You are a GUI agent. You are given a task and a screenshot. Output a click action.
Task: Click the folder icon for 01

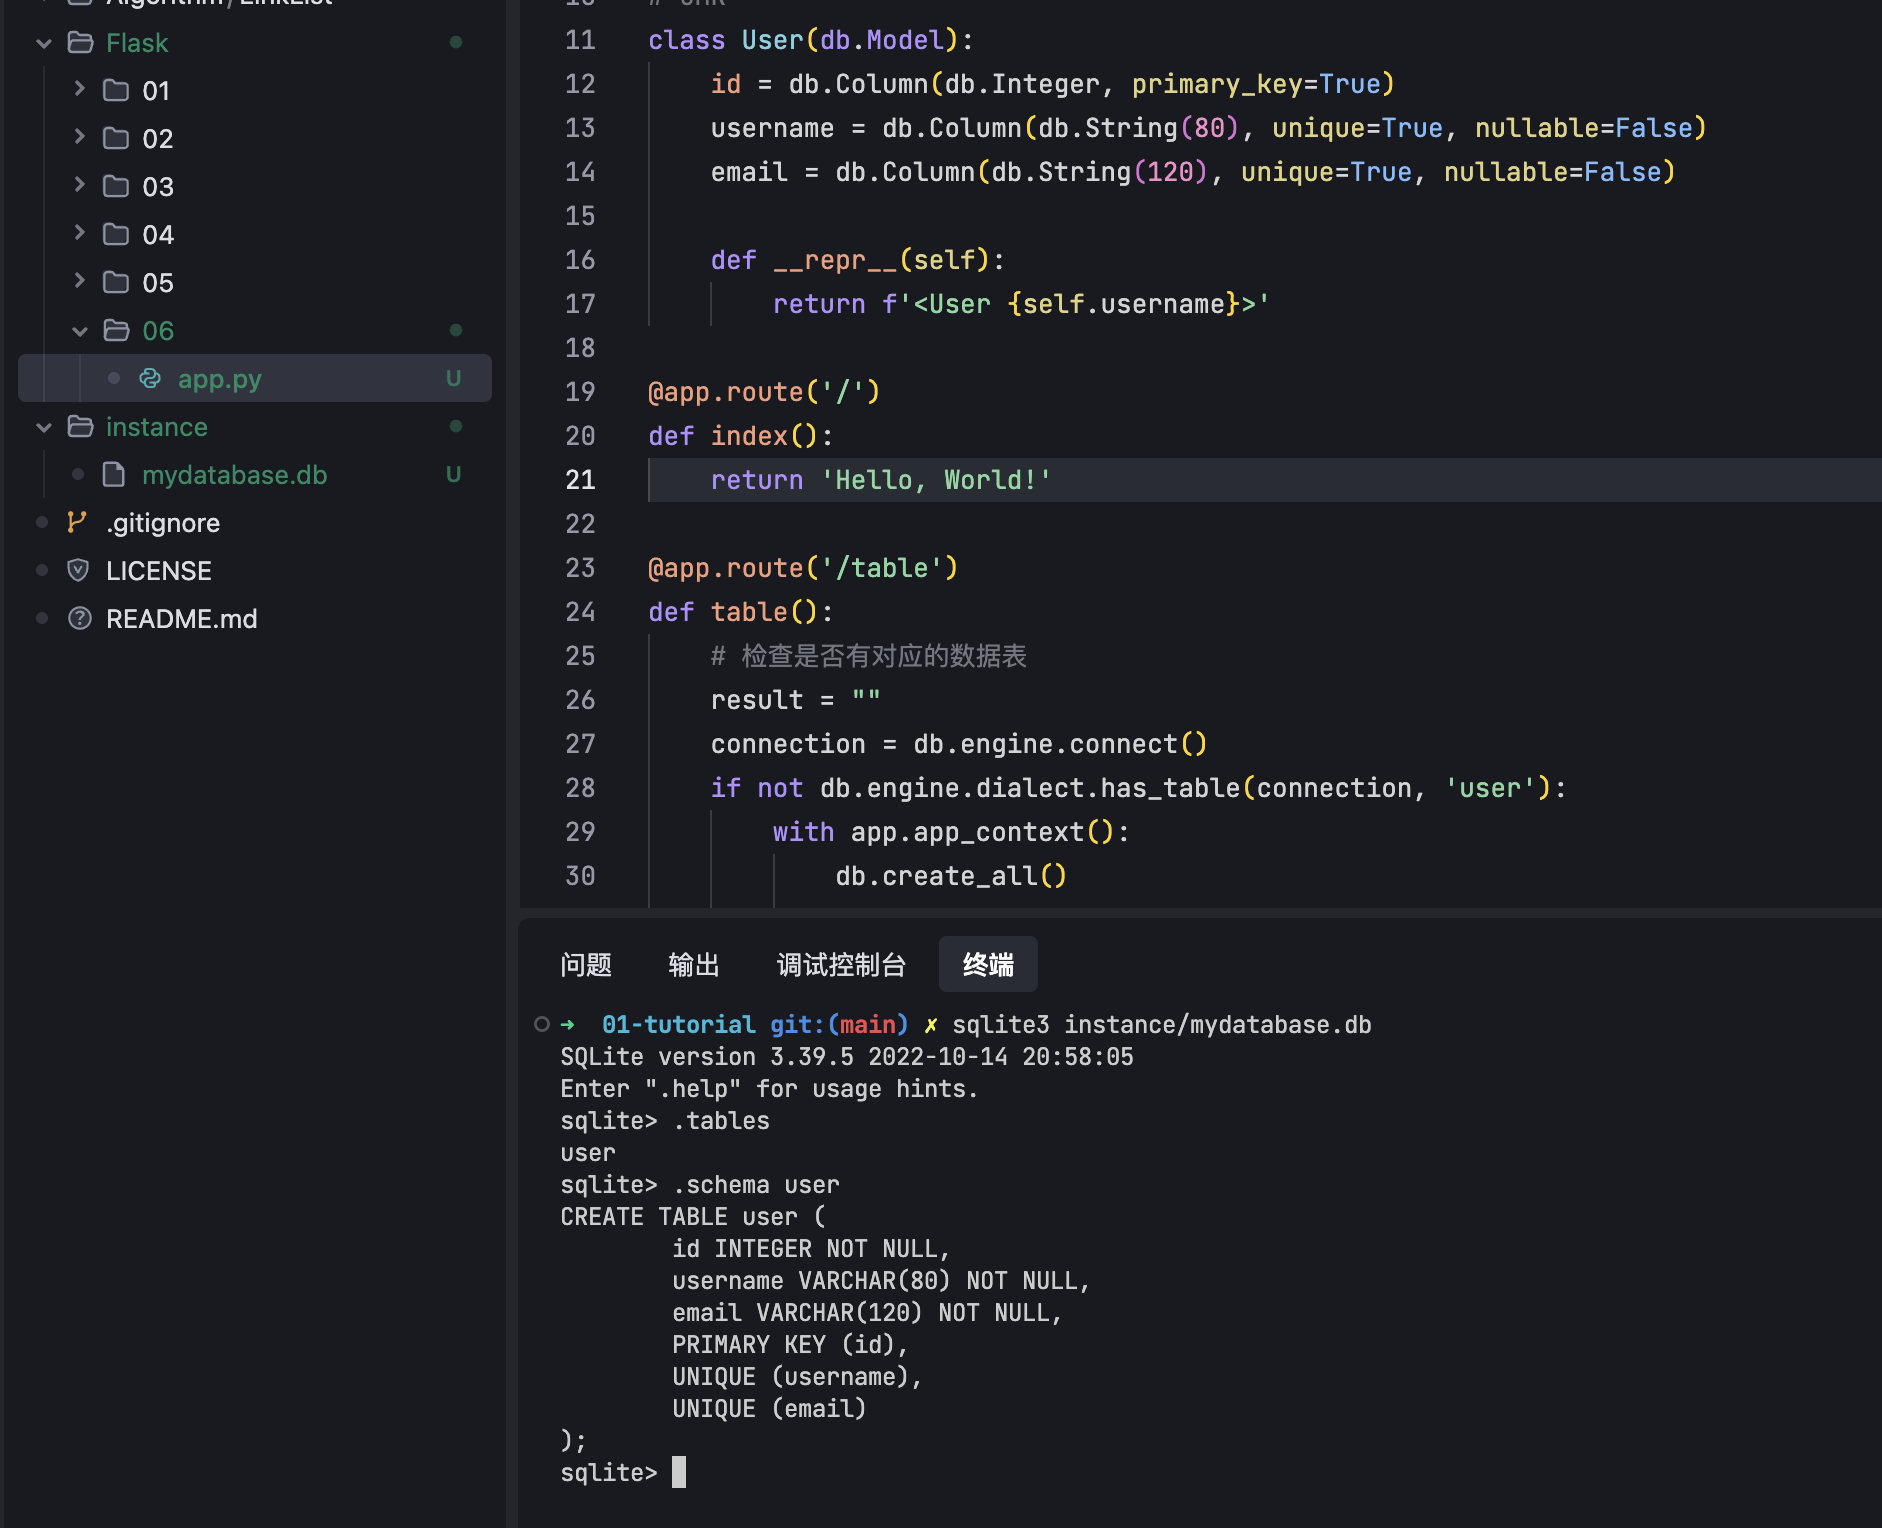(116, 90)
